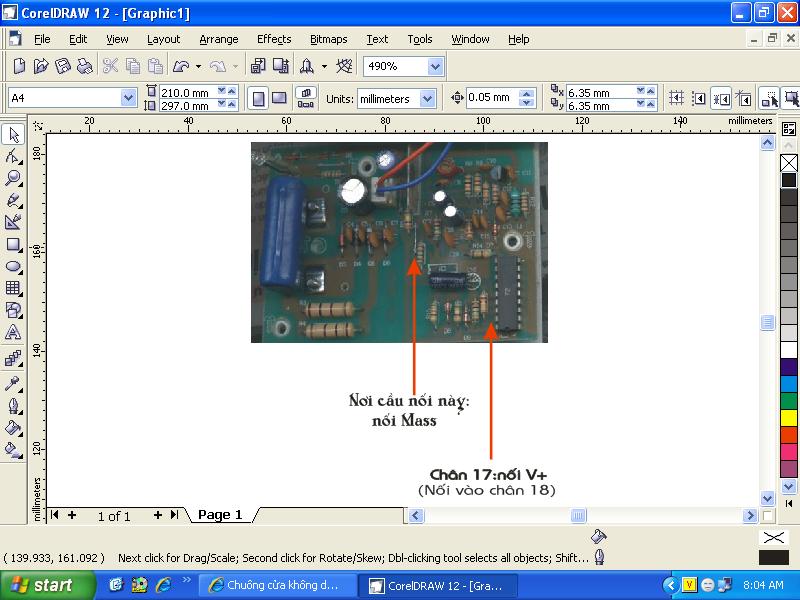Image resolution: width=800 pixels, height=600 pixels.
Task: Click the Windows start button
Action: (x=47, y=585)
